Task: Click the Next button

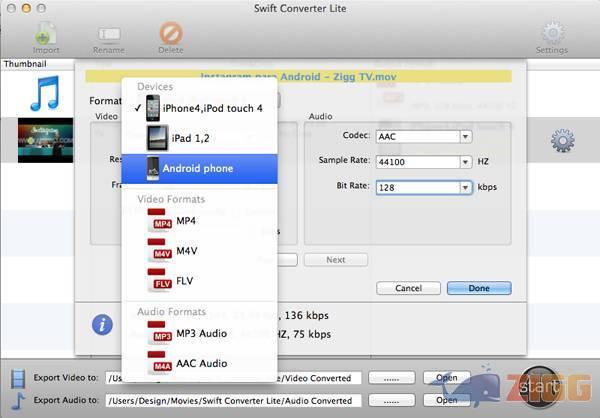Action: (336, 260)
